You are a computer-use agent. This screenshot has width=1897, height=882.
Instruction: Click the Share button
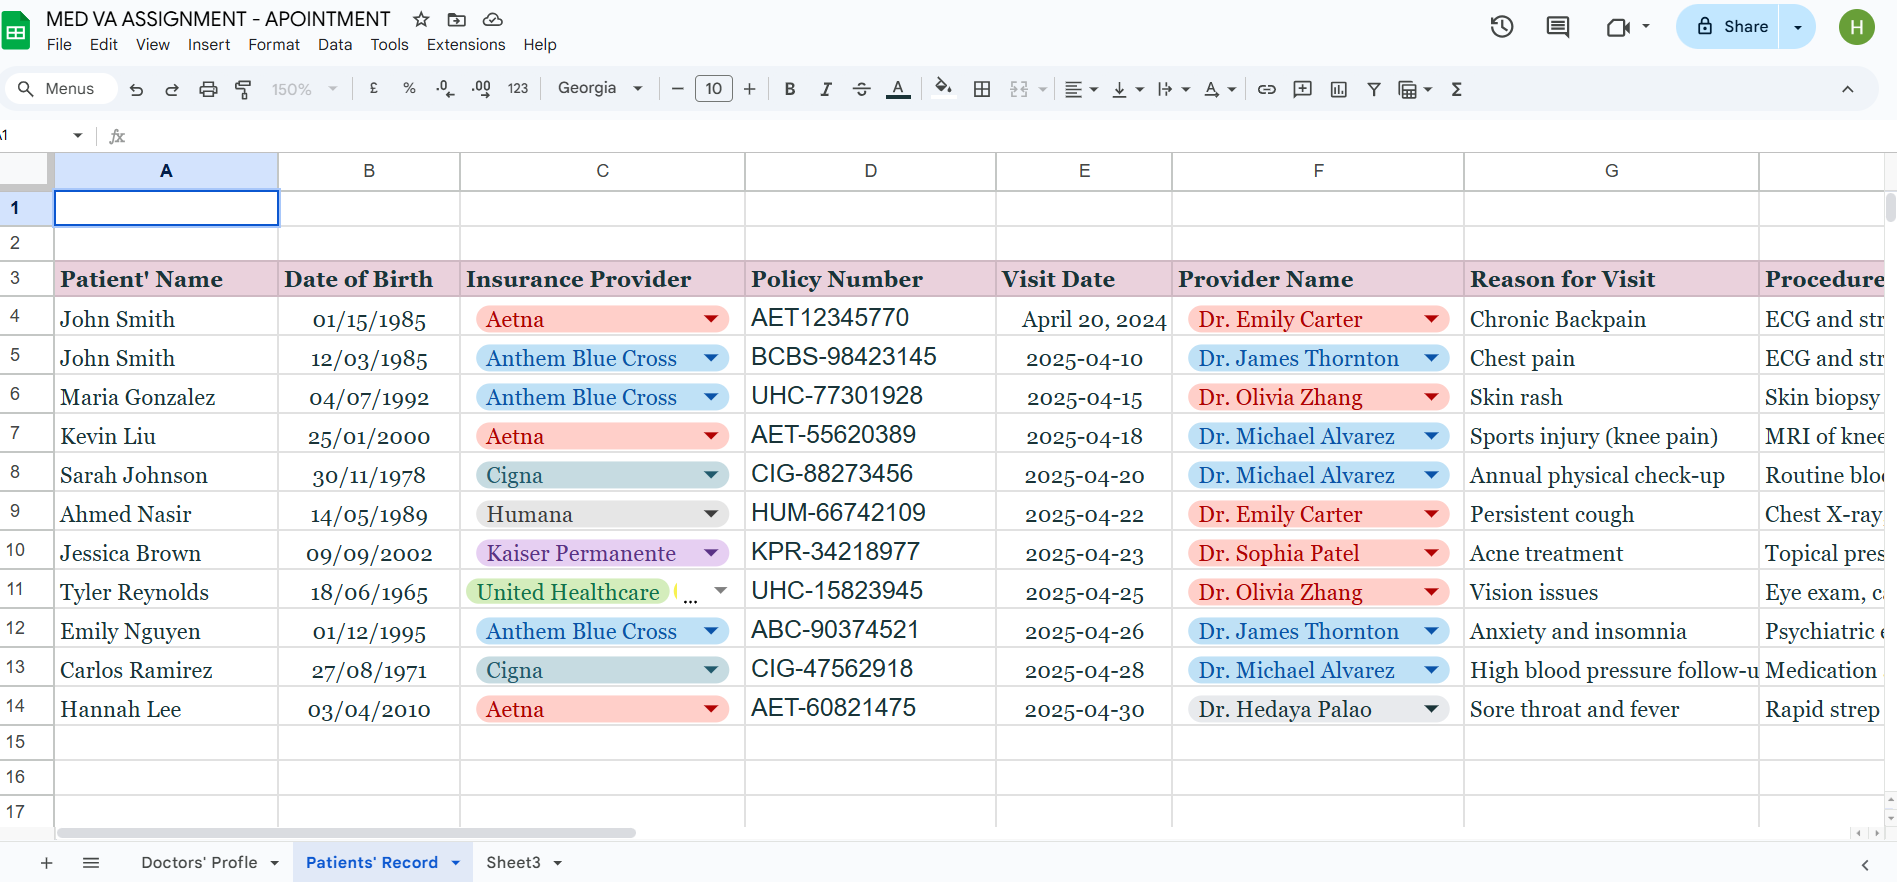[x=1731, y=27]
